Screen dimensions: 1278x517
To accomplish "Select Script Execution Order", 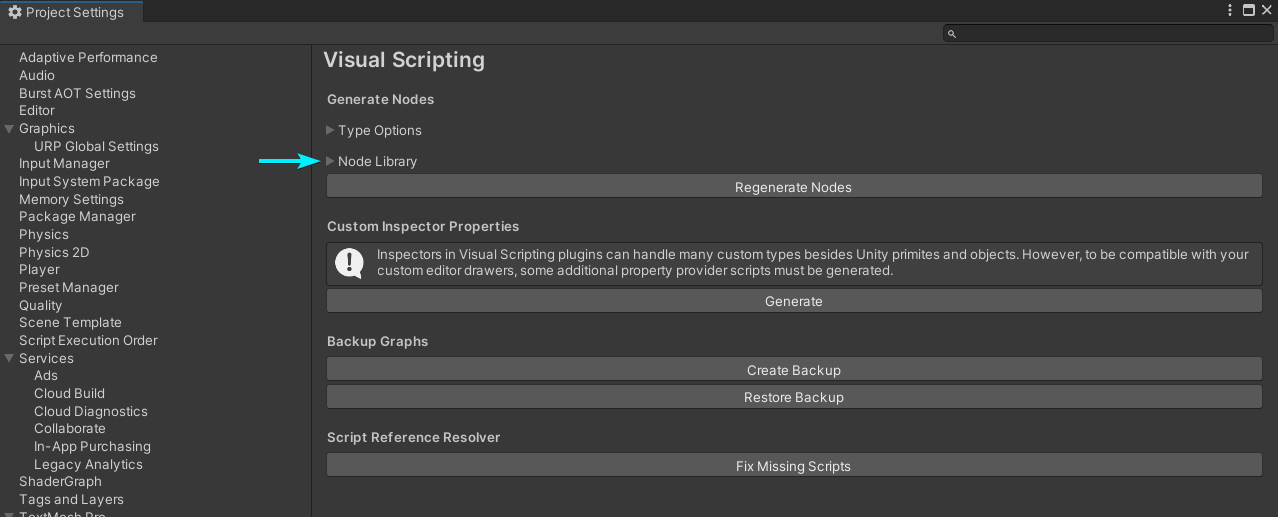I will pos(88,340).
